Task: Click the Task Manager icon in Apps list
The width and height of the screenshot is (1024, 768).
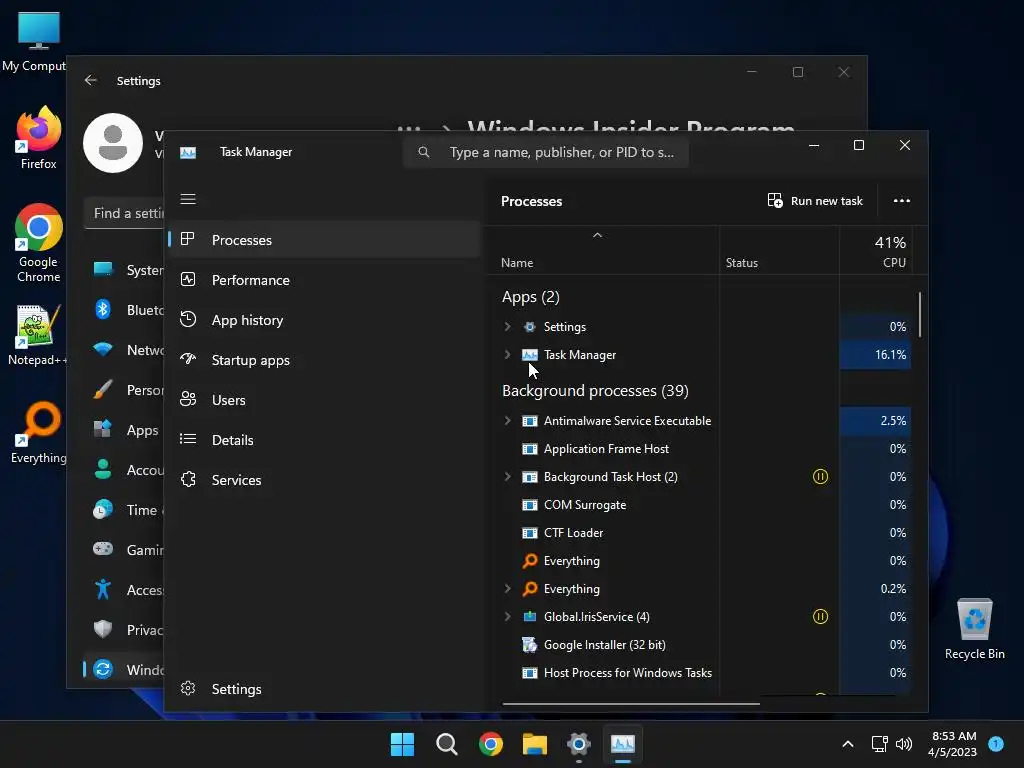Action: [x=530, y=355]
